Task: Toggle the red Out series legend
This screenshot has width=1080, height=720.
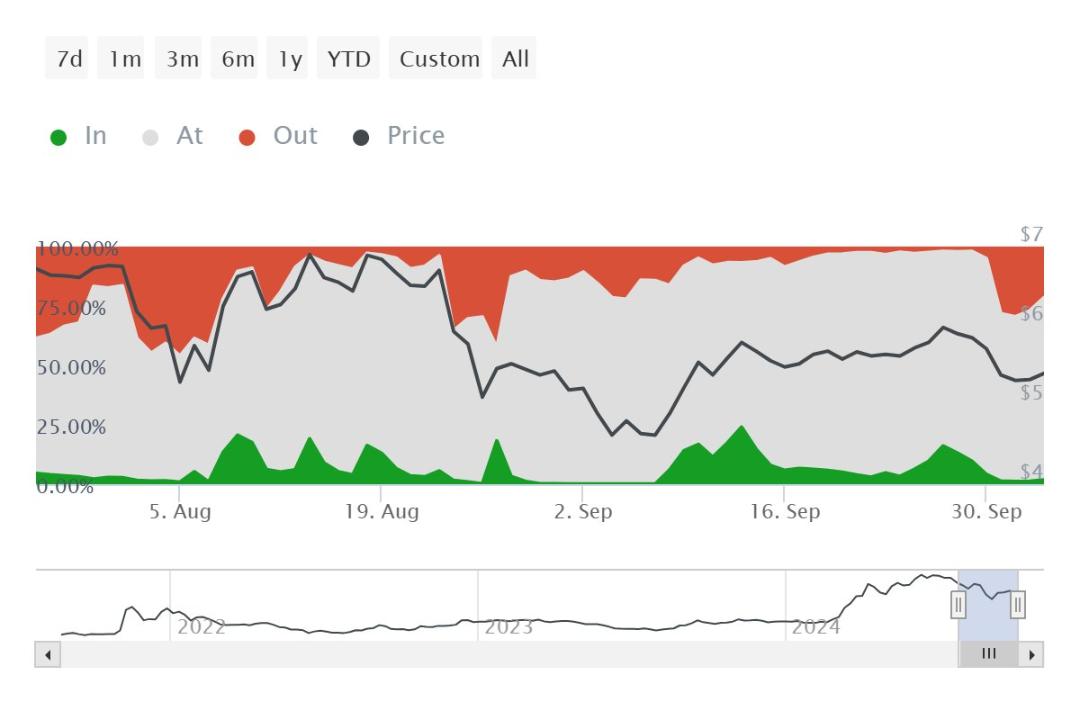Action: click(278, 136)
